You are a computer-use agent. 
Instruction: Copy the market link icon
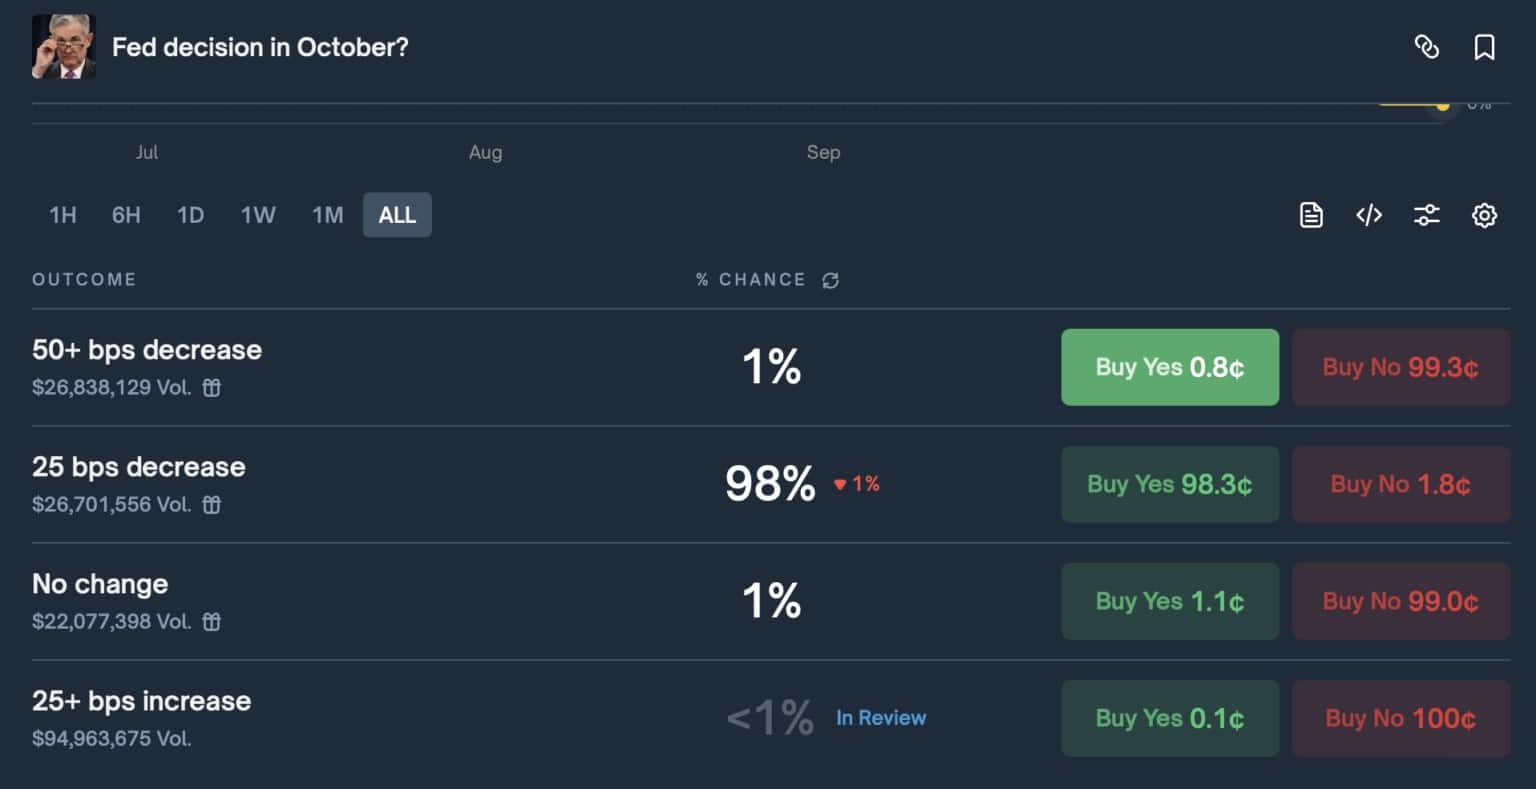[x=1427, y=47]
